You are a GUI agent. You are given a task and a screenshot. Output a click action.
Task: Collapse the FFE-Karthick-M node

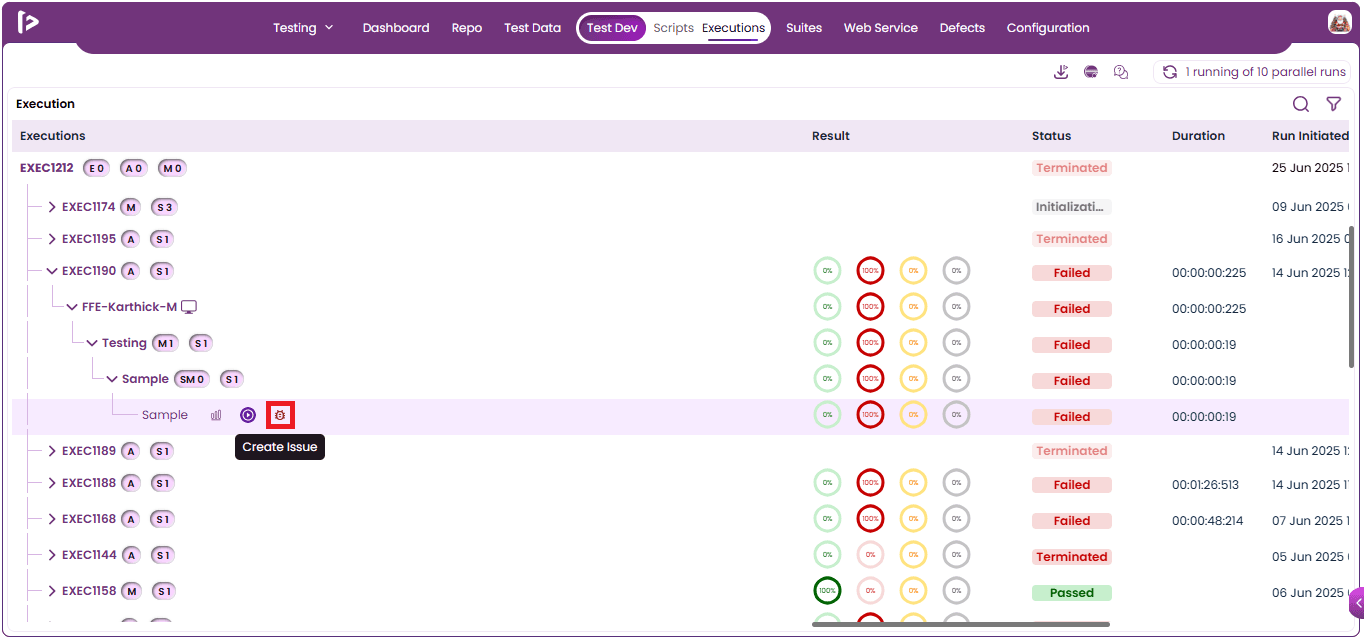[72, 307]
